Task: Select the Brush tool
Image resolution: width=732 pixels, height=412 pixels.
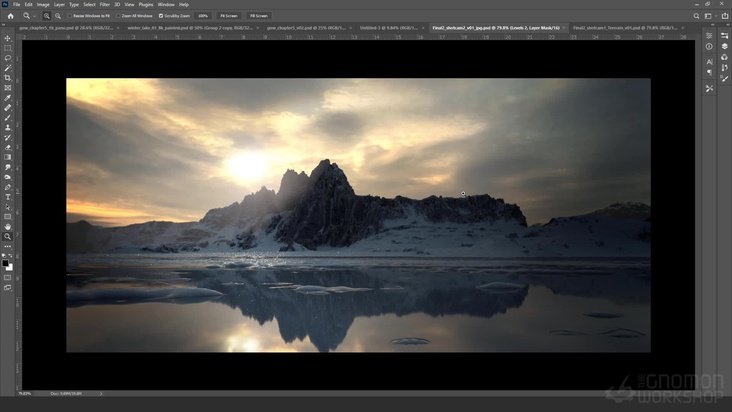Action: click(x=7, y=118)
